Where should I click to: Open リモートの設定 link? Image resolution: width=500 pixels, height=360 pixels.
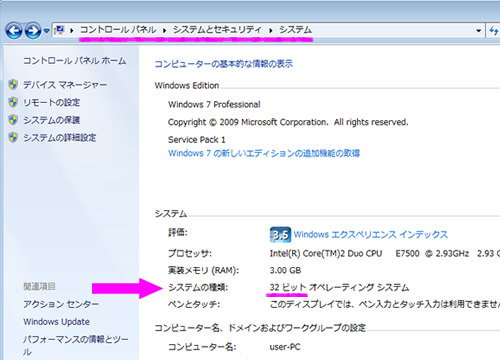coord(52,102)
